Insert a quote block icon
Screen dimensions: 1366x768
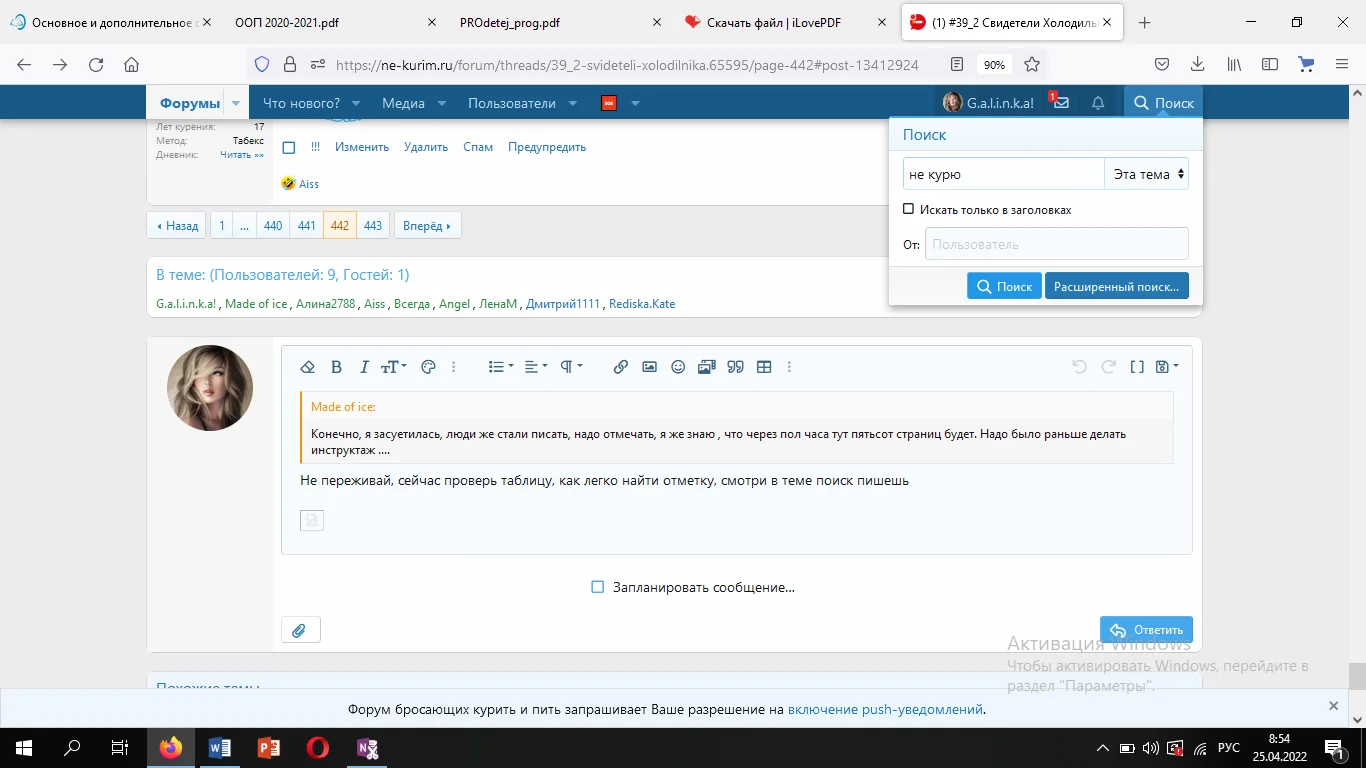click(735, 367)
